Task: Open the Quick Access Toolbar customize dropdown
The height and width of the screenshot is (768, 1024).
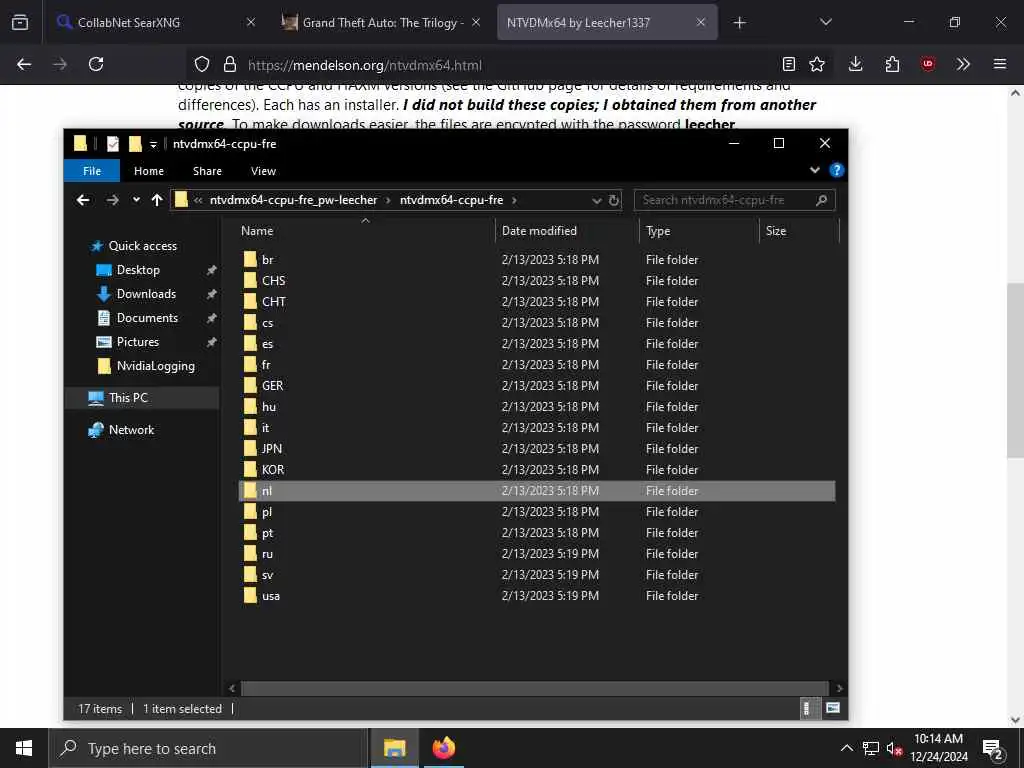Action: pos(153,144)
